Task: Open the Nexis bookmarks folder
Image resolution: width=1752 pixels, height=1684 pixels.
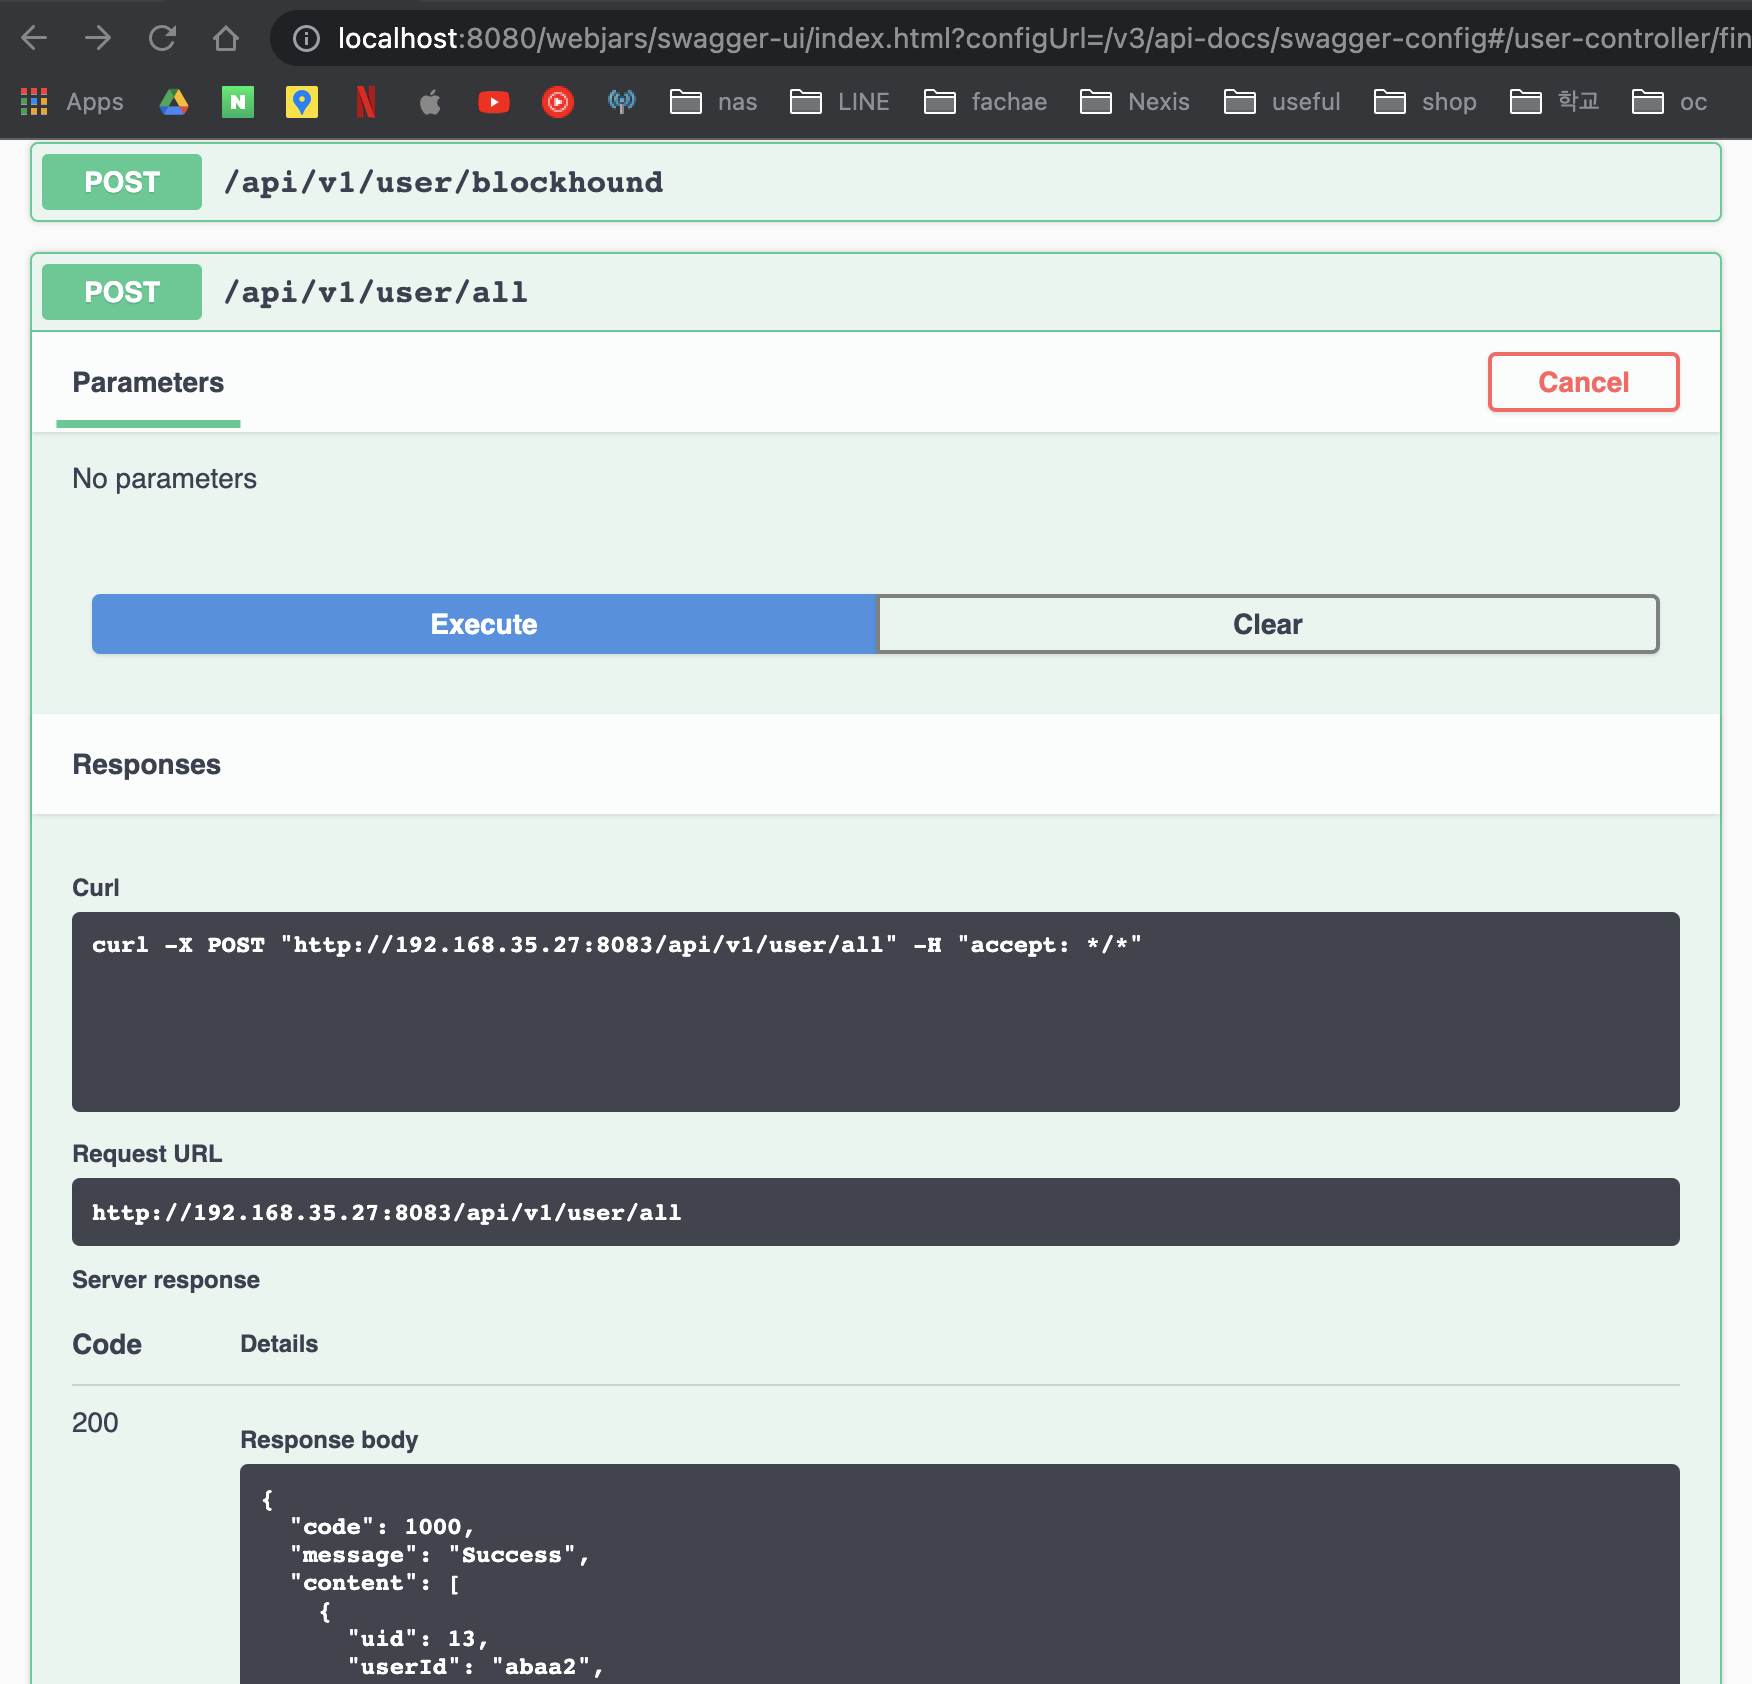Action: pos(1134,101)
